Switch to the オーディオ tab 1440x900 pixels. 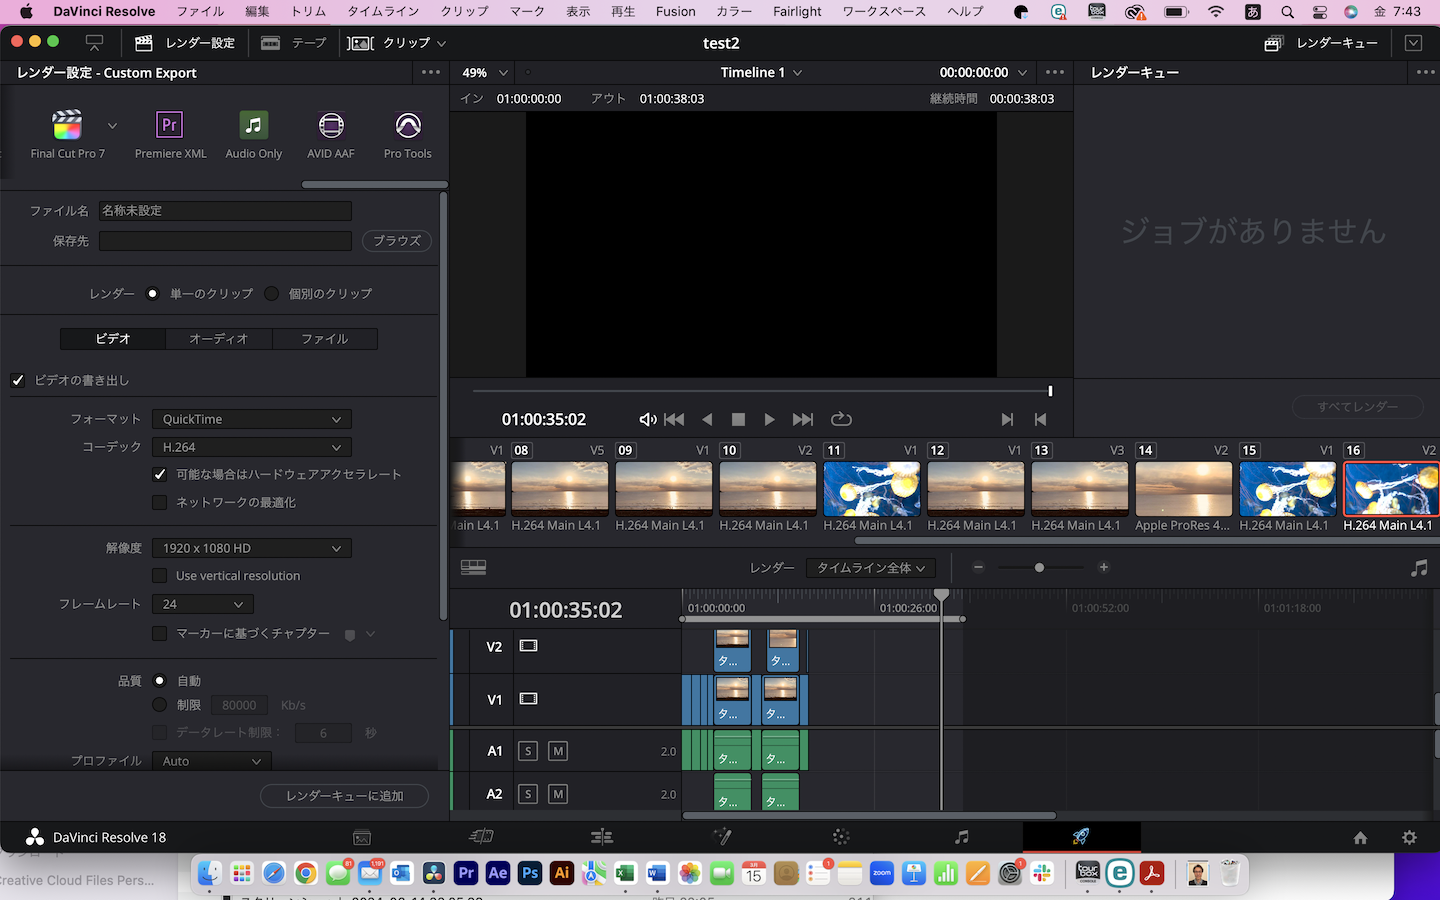pos(218,338)
